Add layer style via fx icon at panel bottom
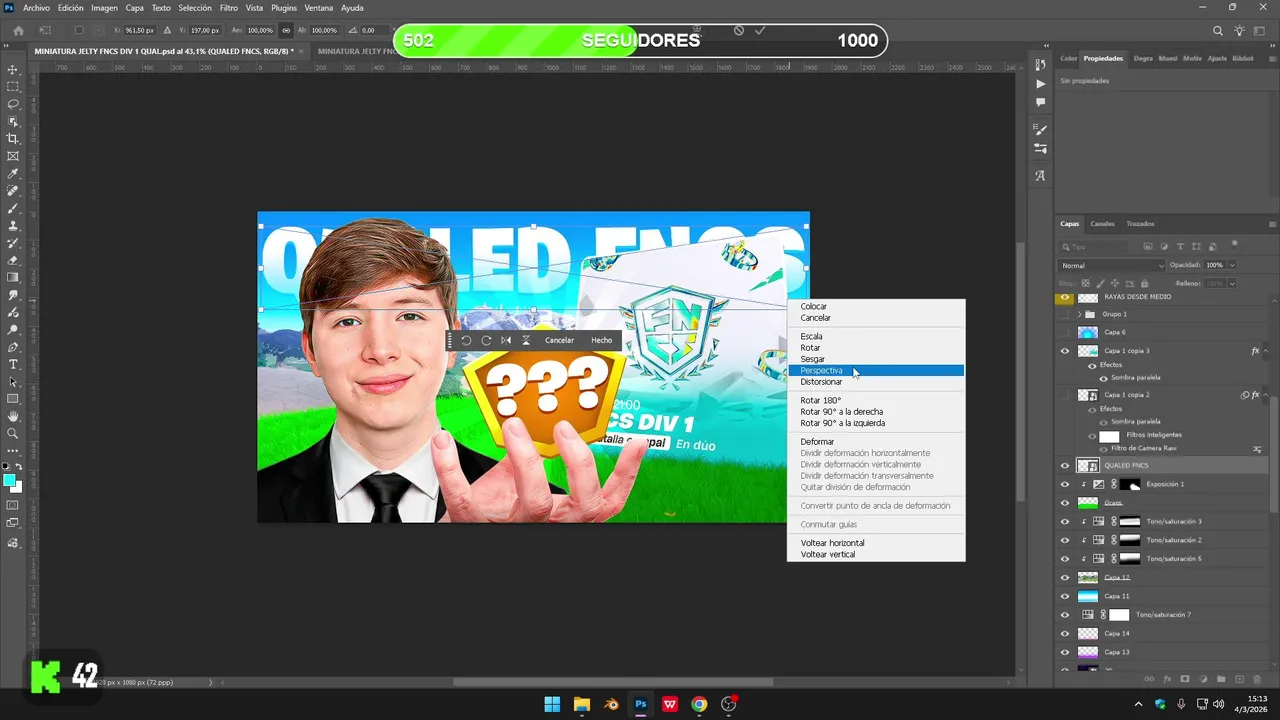This screenshot has width=1280, height=720. coord(1167,679)
